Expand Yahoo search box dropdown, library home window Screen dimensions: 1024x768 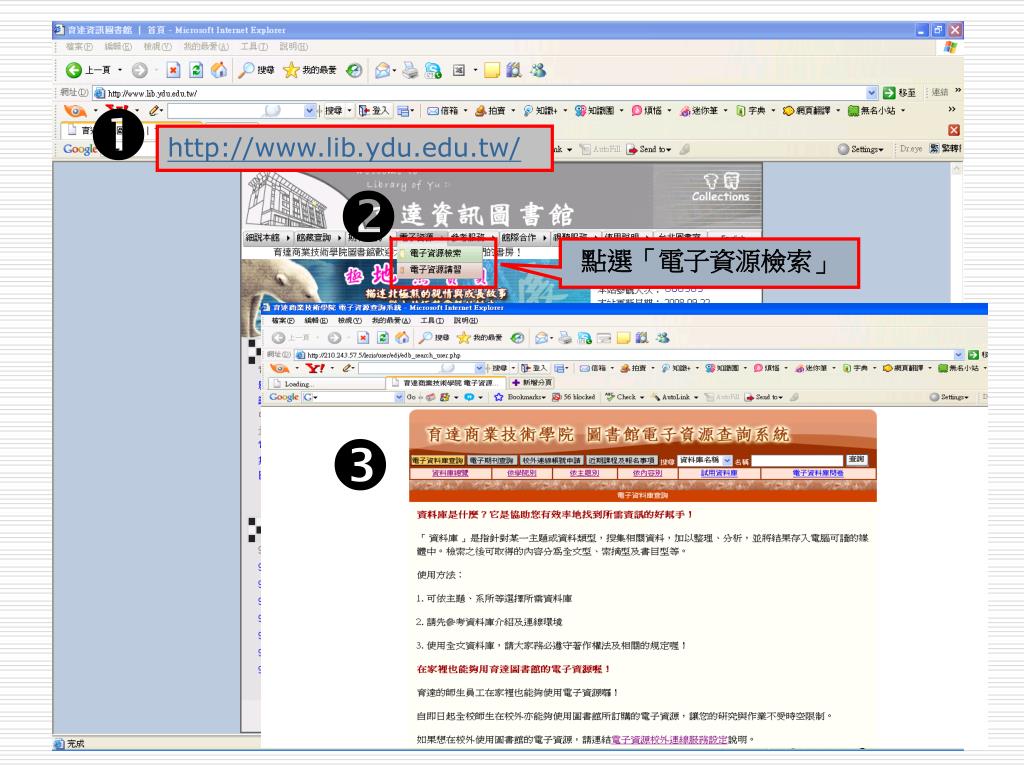pyautogui.click(x=310, y=111)
